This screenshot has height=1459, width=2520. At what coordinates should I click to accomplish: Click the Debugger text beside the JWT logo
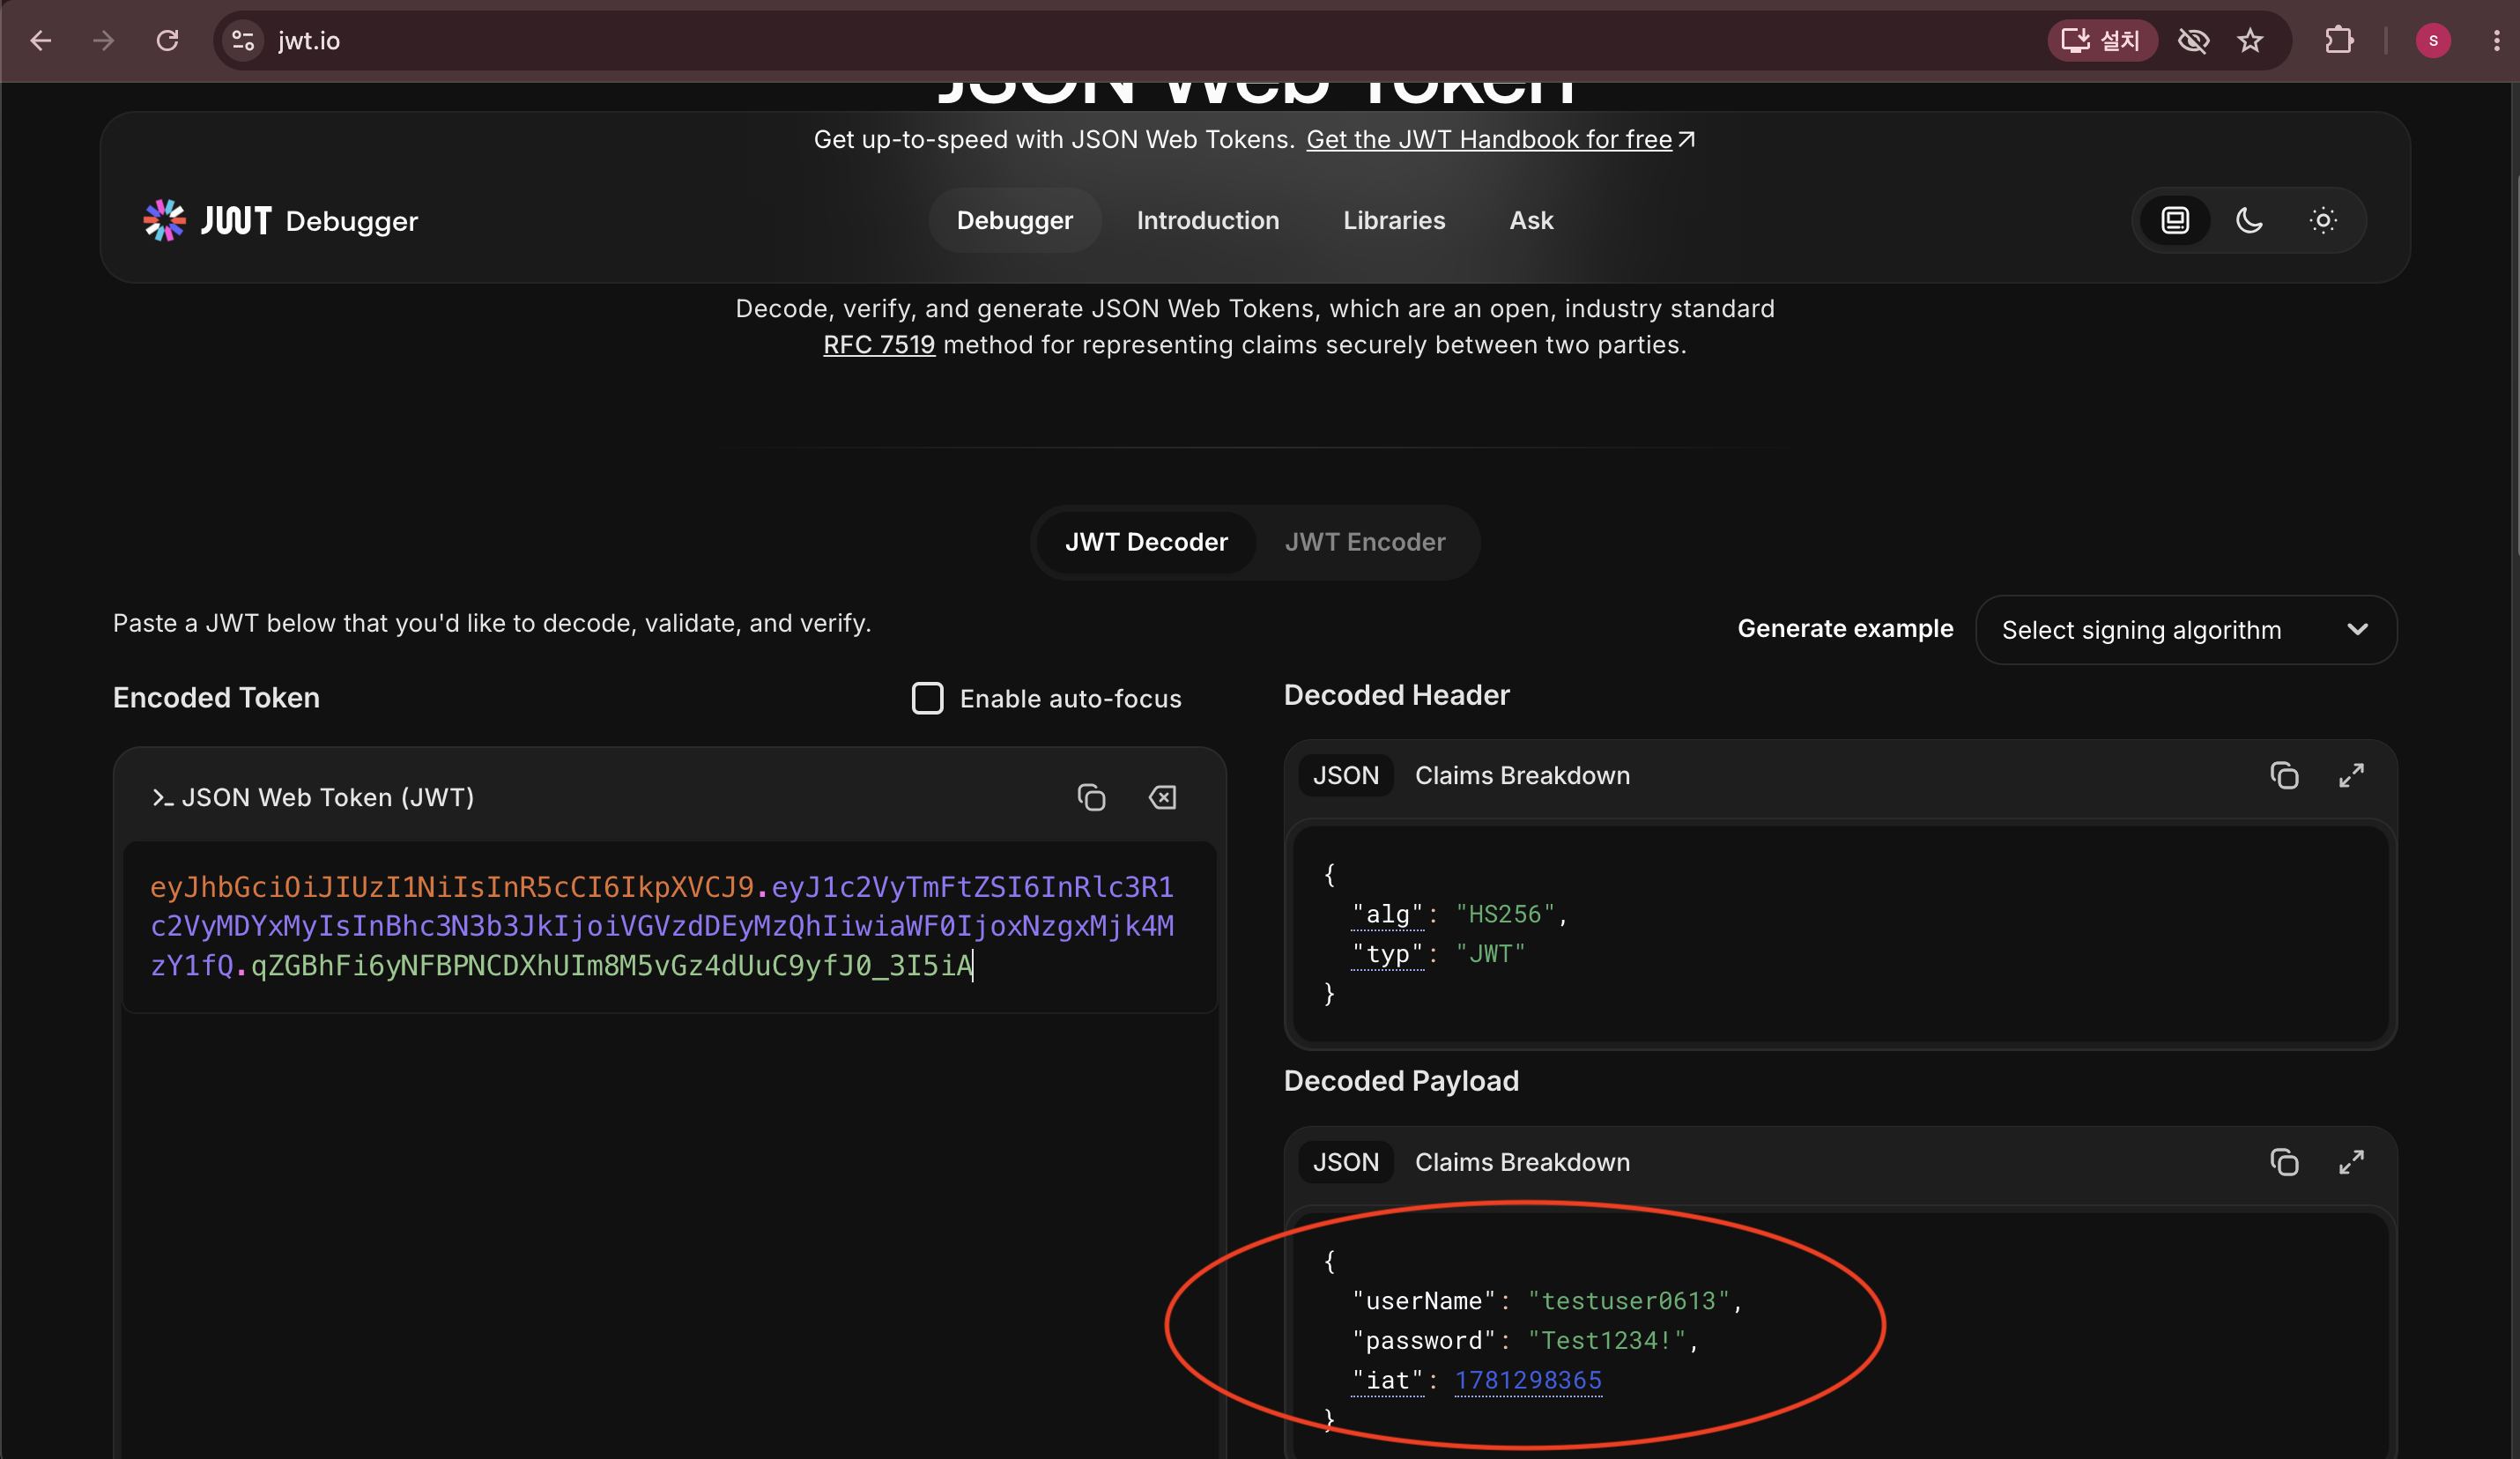[352, 221]
